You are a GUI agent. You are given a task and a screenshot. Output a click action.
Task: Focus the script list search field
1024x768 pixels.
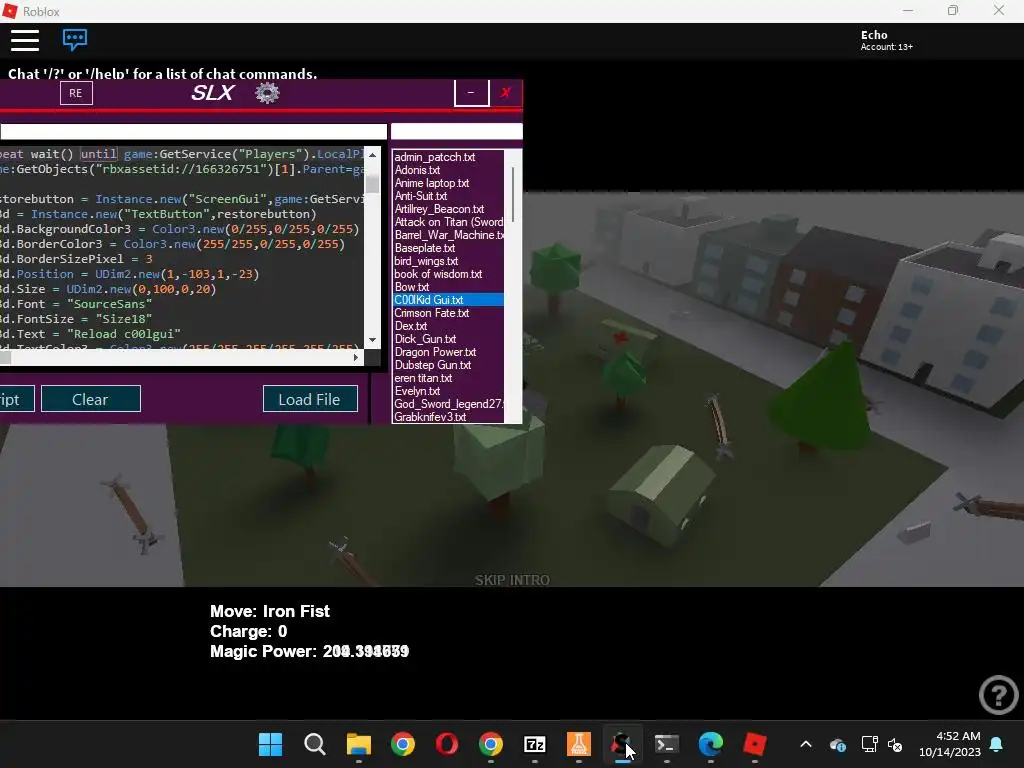pos(456,131)
